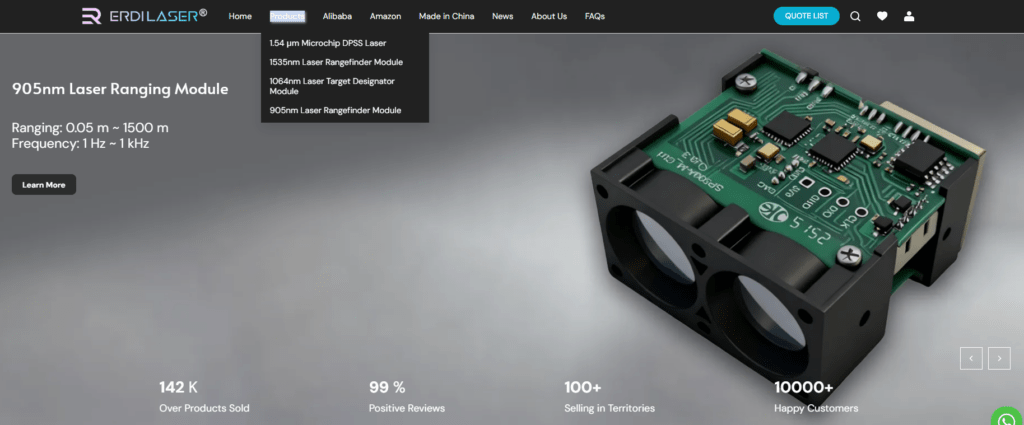Image resolution: width=1024 pixels, height=425 pixels.
Task: Go to previous slide arrow
Action: pyautogui.click(x=971, y=358)
